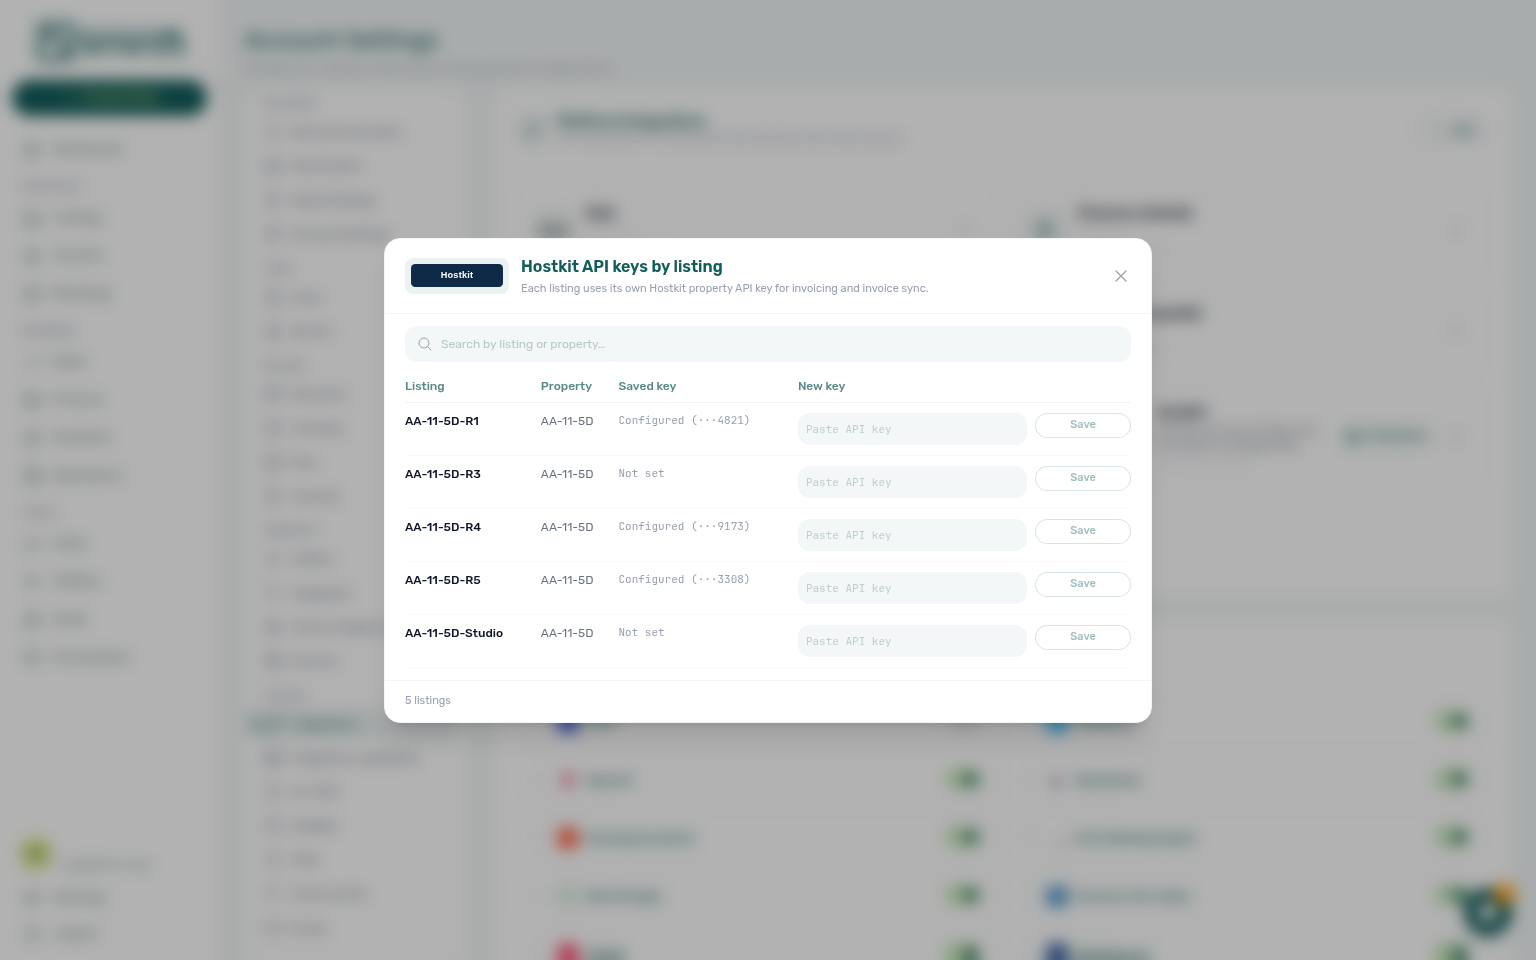Save the key for AA-11-5D-R3

(x=1082, y=478)
